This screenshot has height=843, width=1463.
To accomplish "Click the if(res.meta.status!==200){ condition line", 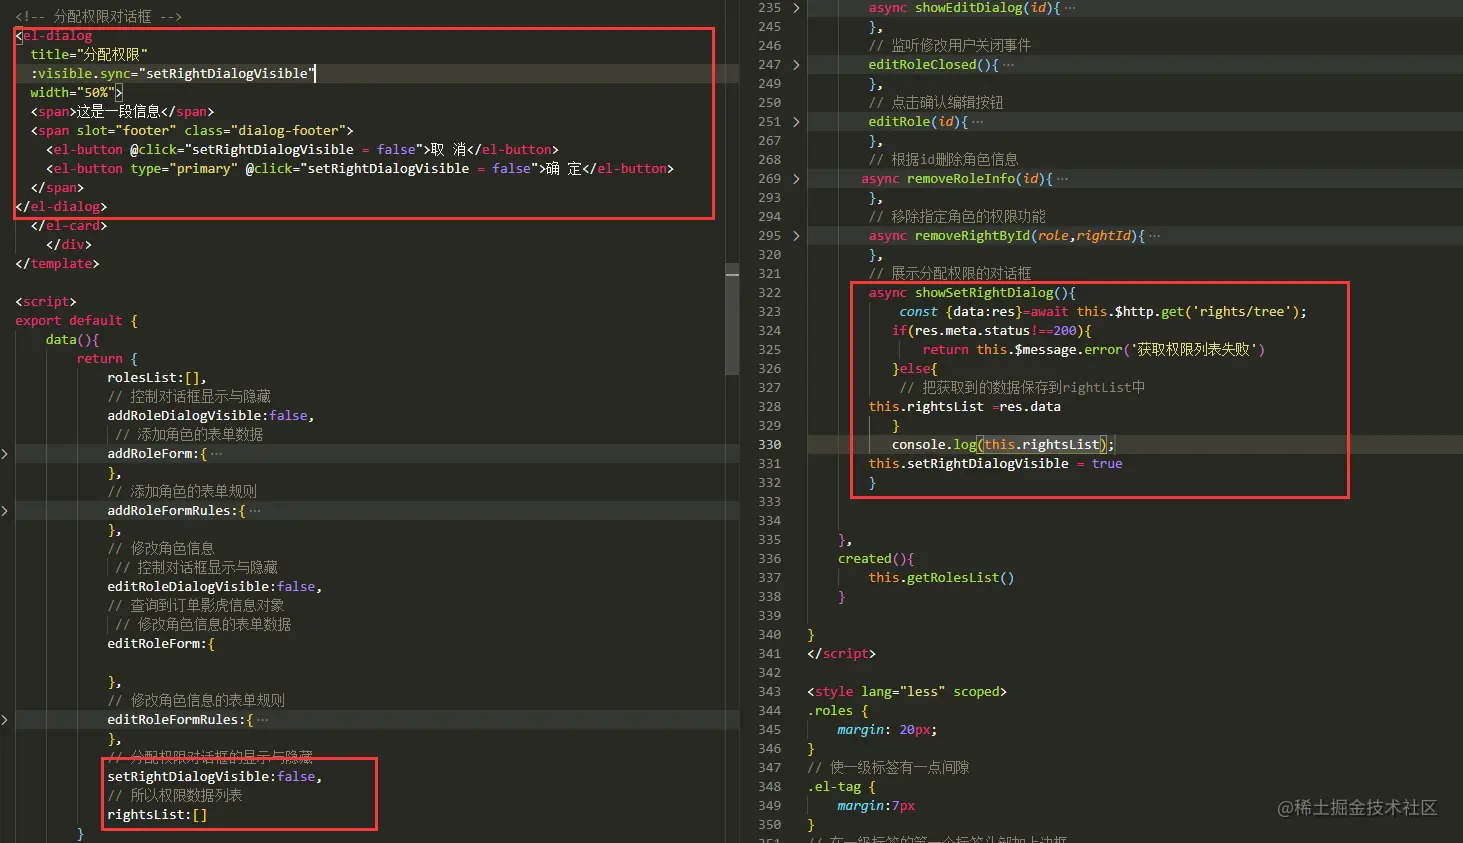I will tap(992, 330).
